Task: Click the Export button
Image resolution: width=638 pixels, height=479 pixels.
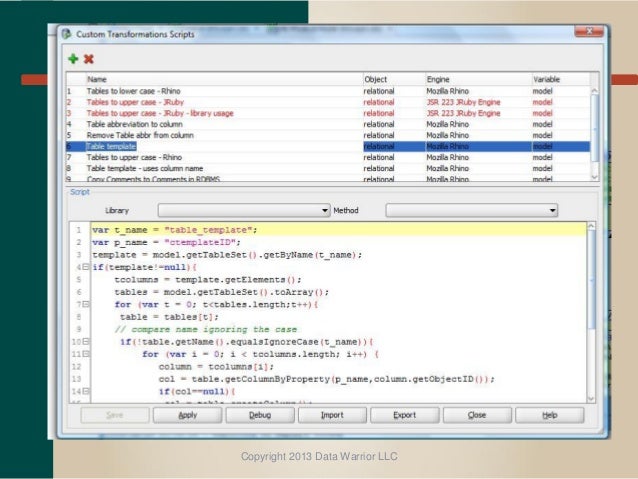Action: point(405,415)
